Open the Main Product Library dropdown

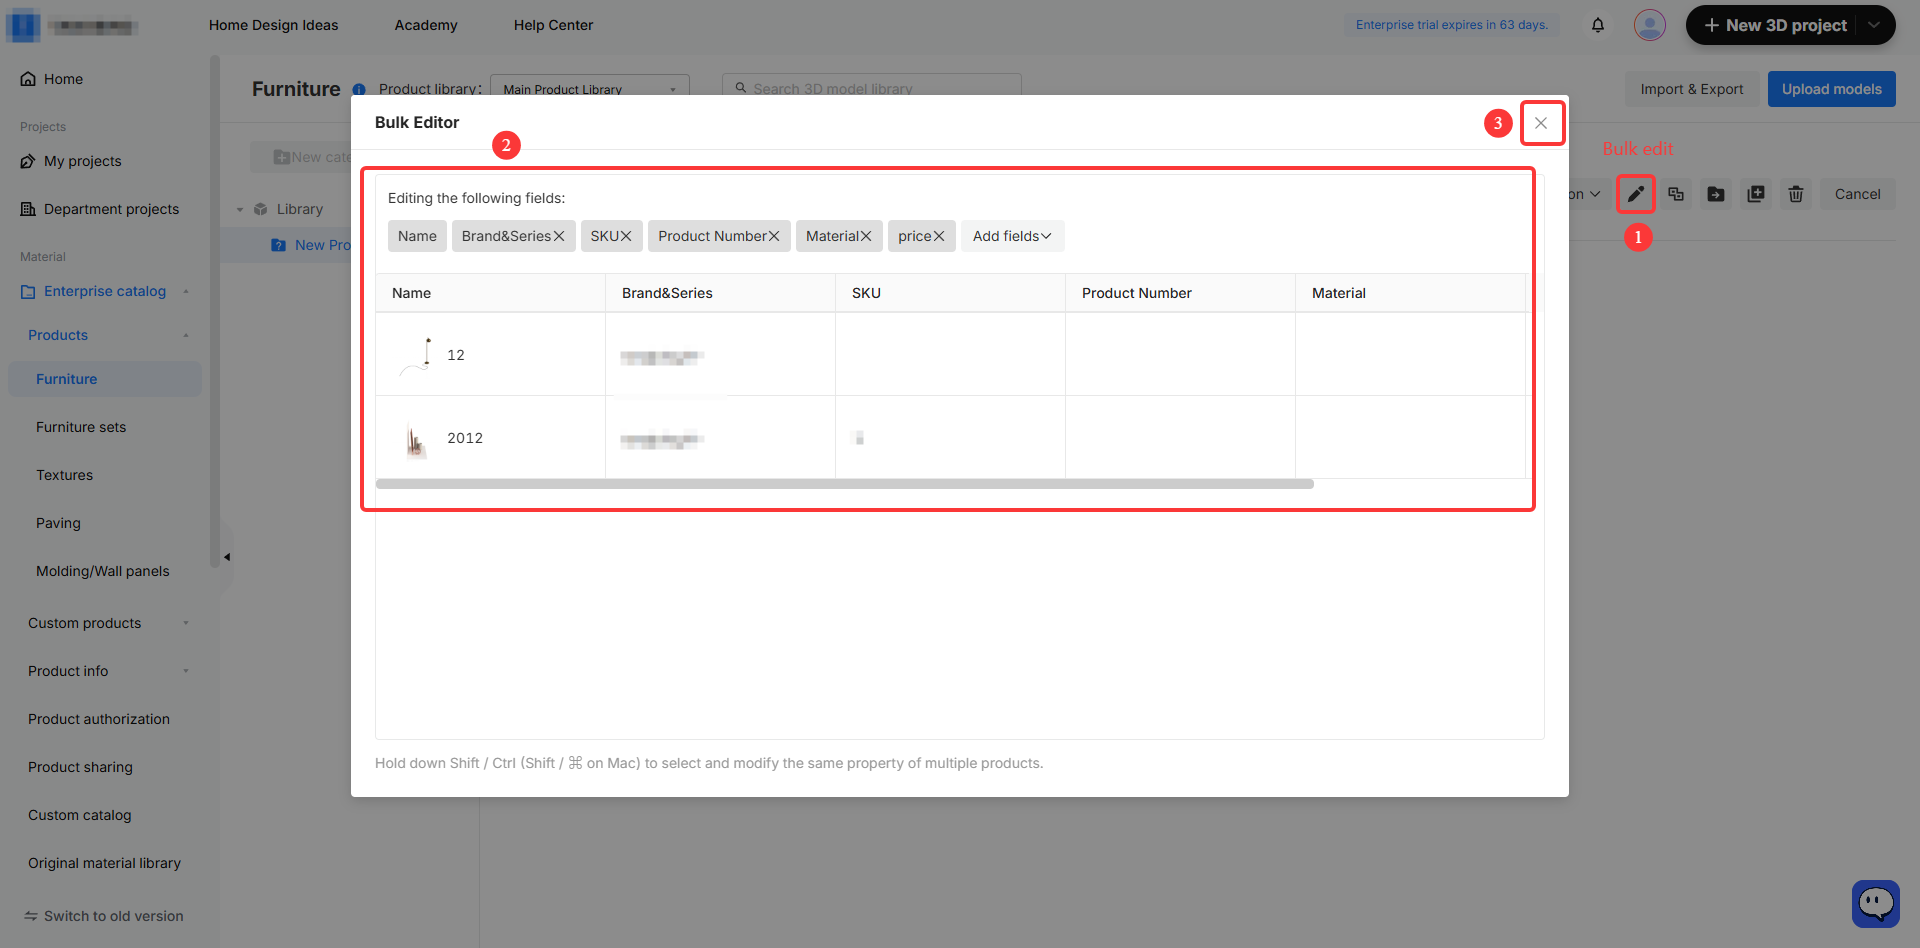(x=590, y=88)
